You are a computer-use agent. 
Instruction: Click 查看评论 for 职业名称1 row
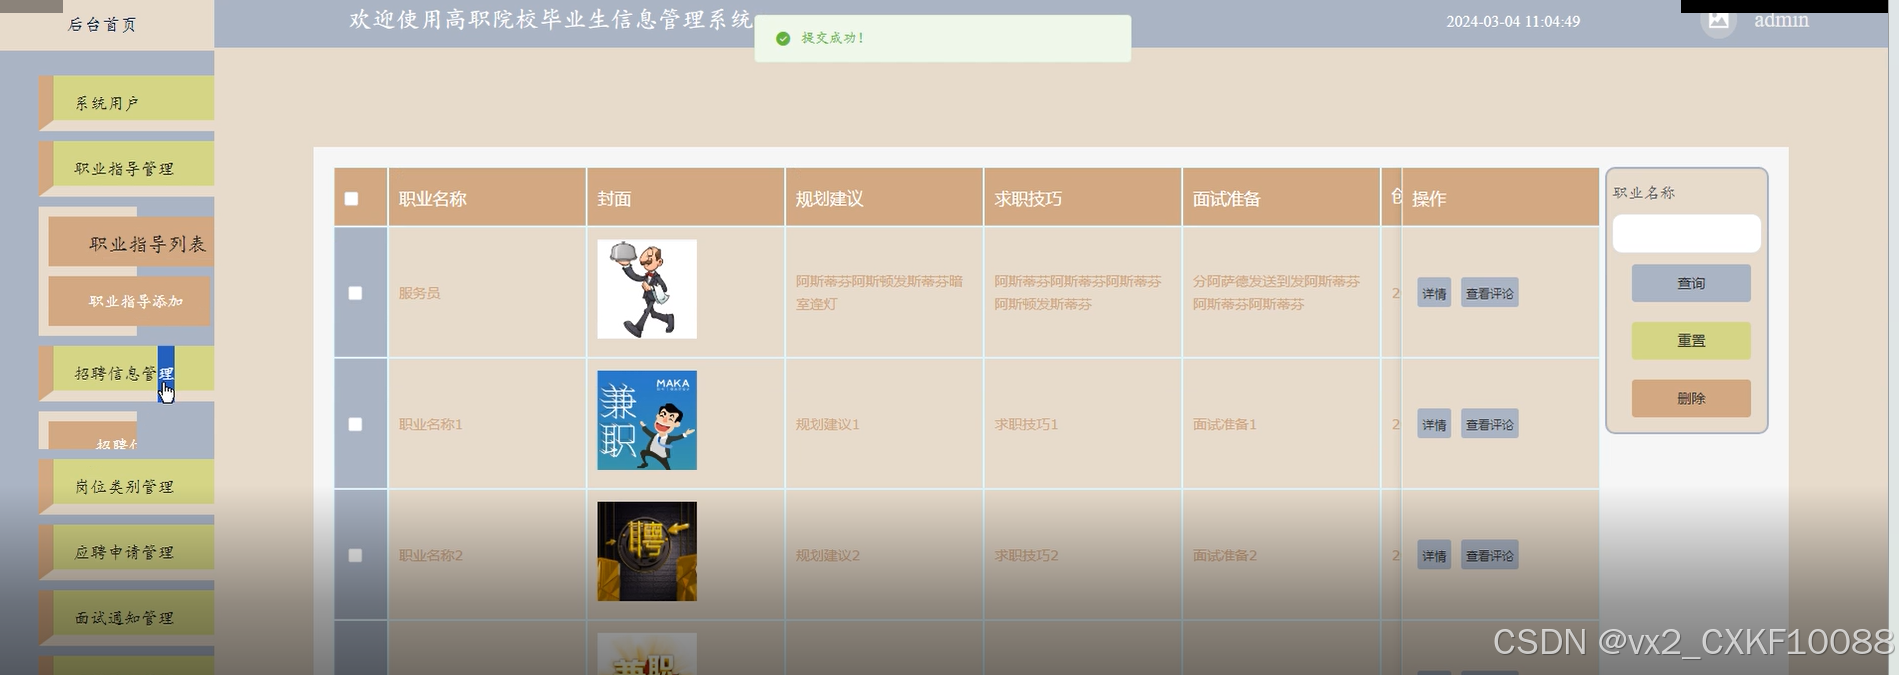[x=1489, y=424]
